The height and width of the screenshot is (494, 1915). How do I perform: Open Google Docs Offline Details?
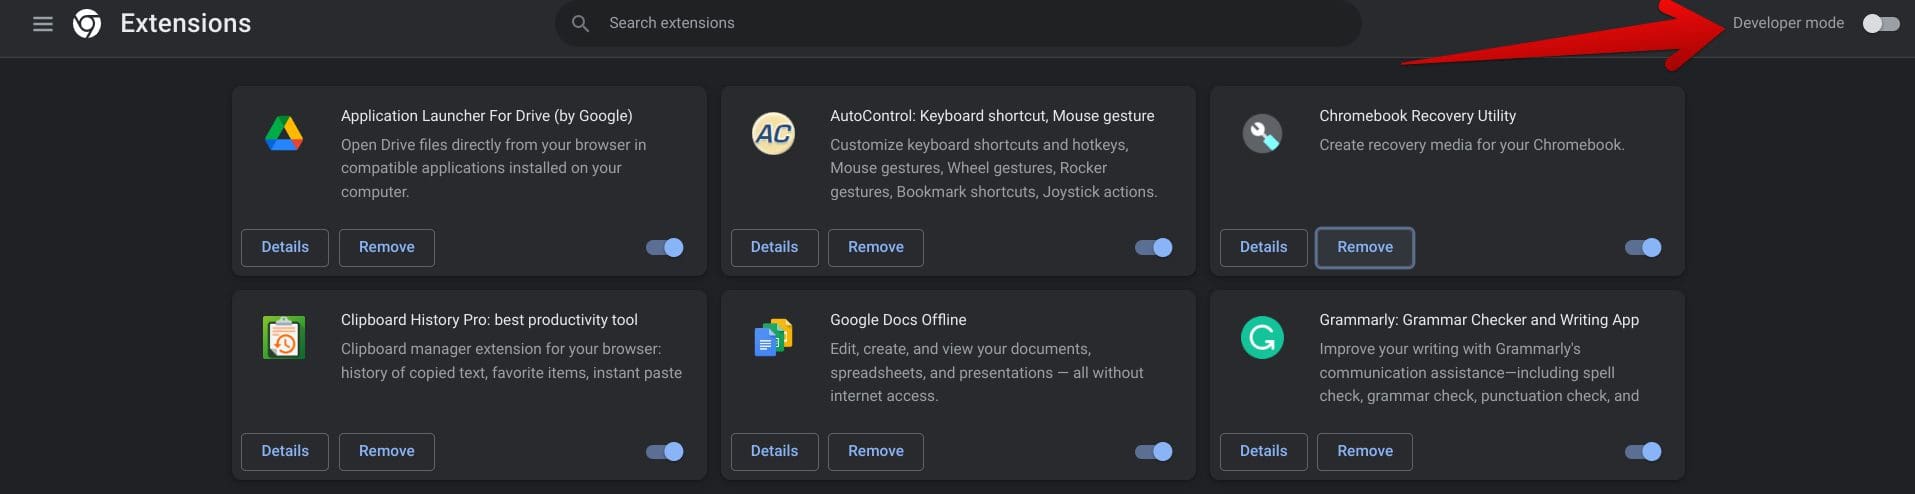(x=775, y=451)
